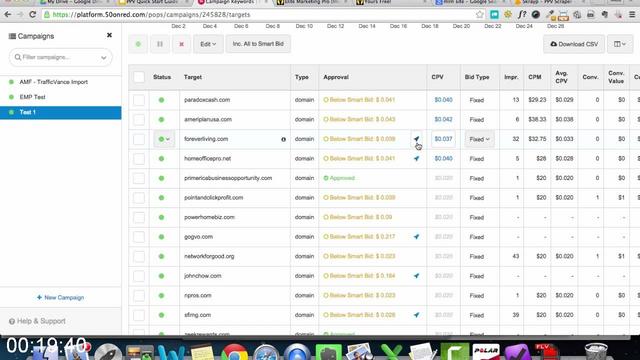Open the columns layout dropdown

(620, 44)
